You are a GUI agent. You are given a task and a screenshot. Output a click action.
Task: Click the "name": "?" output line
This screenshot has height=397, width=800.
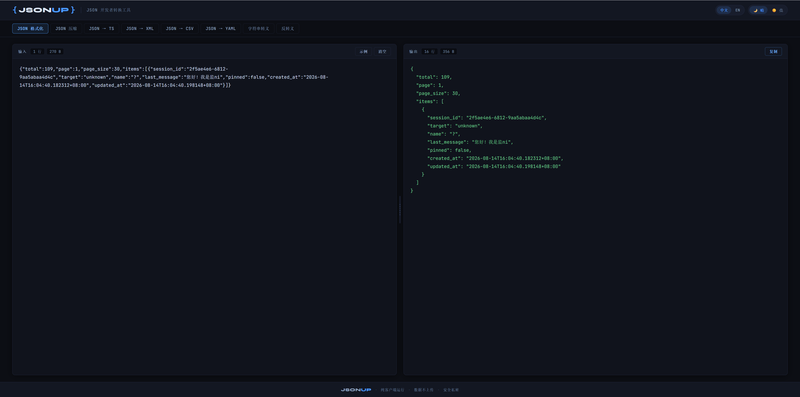444,134
